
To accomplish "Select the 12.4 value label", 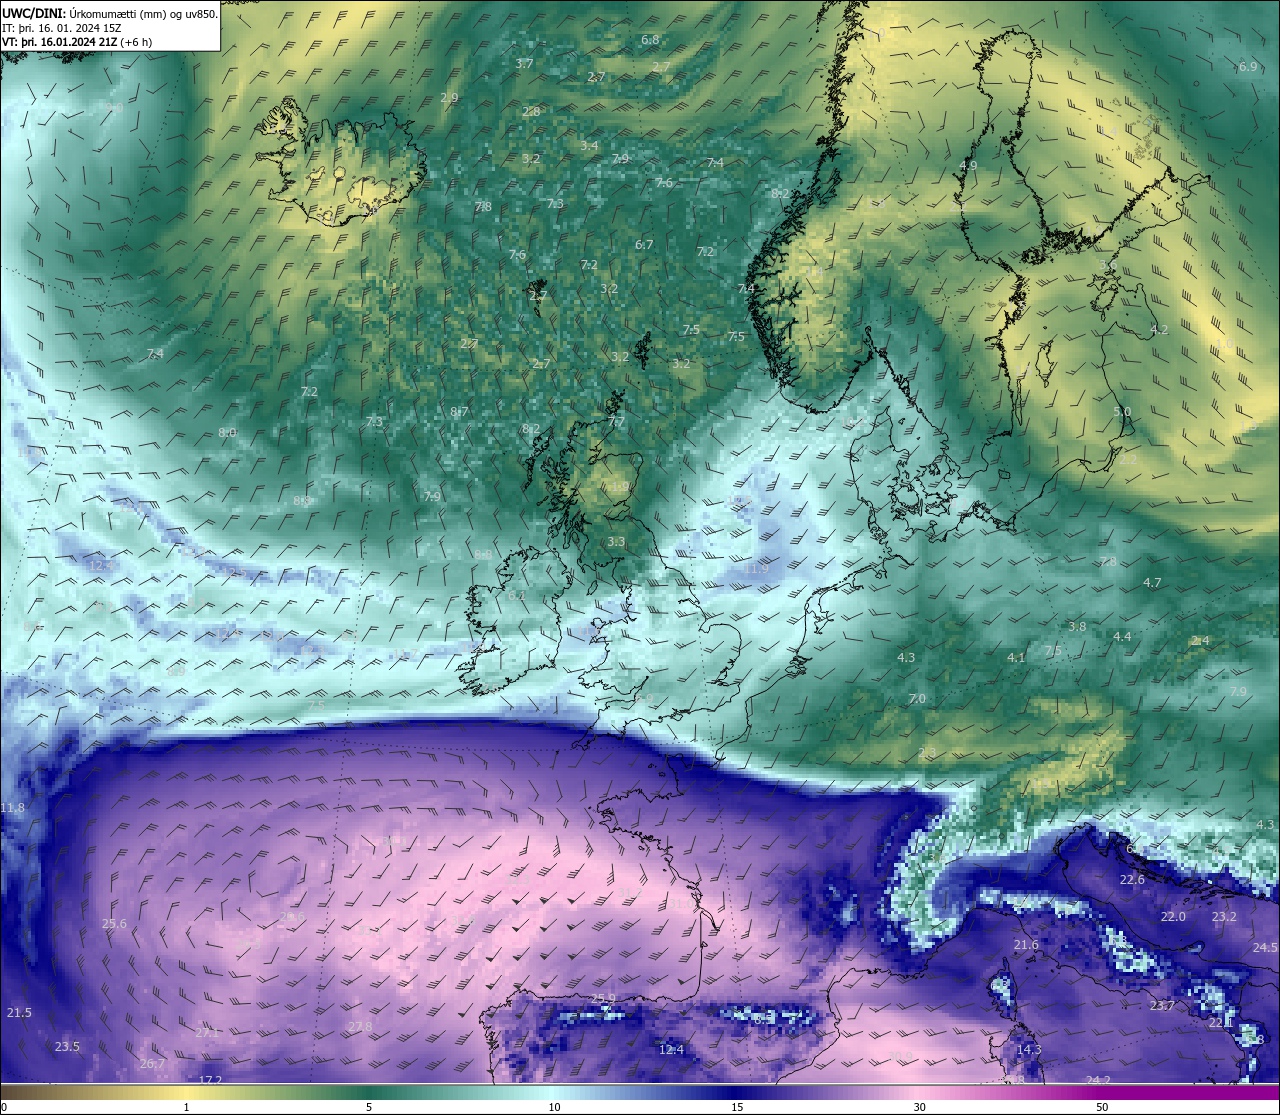I will tap(671, 1050).
